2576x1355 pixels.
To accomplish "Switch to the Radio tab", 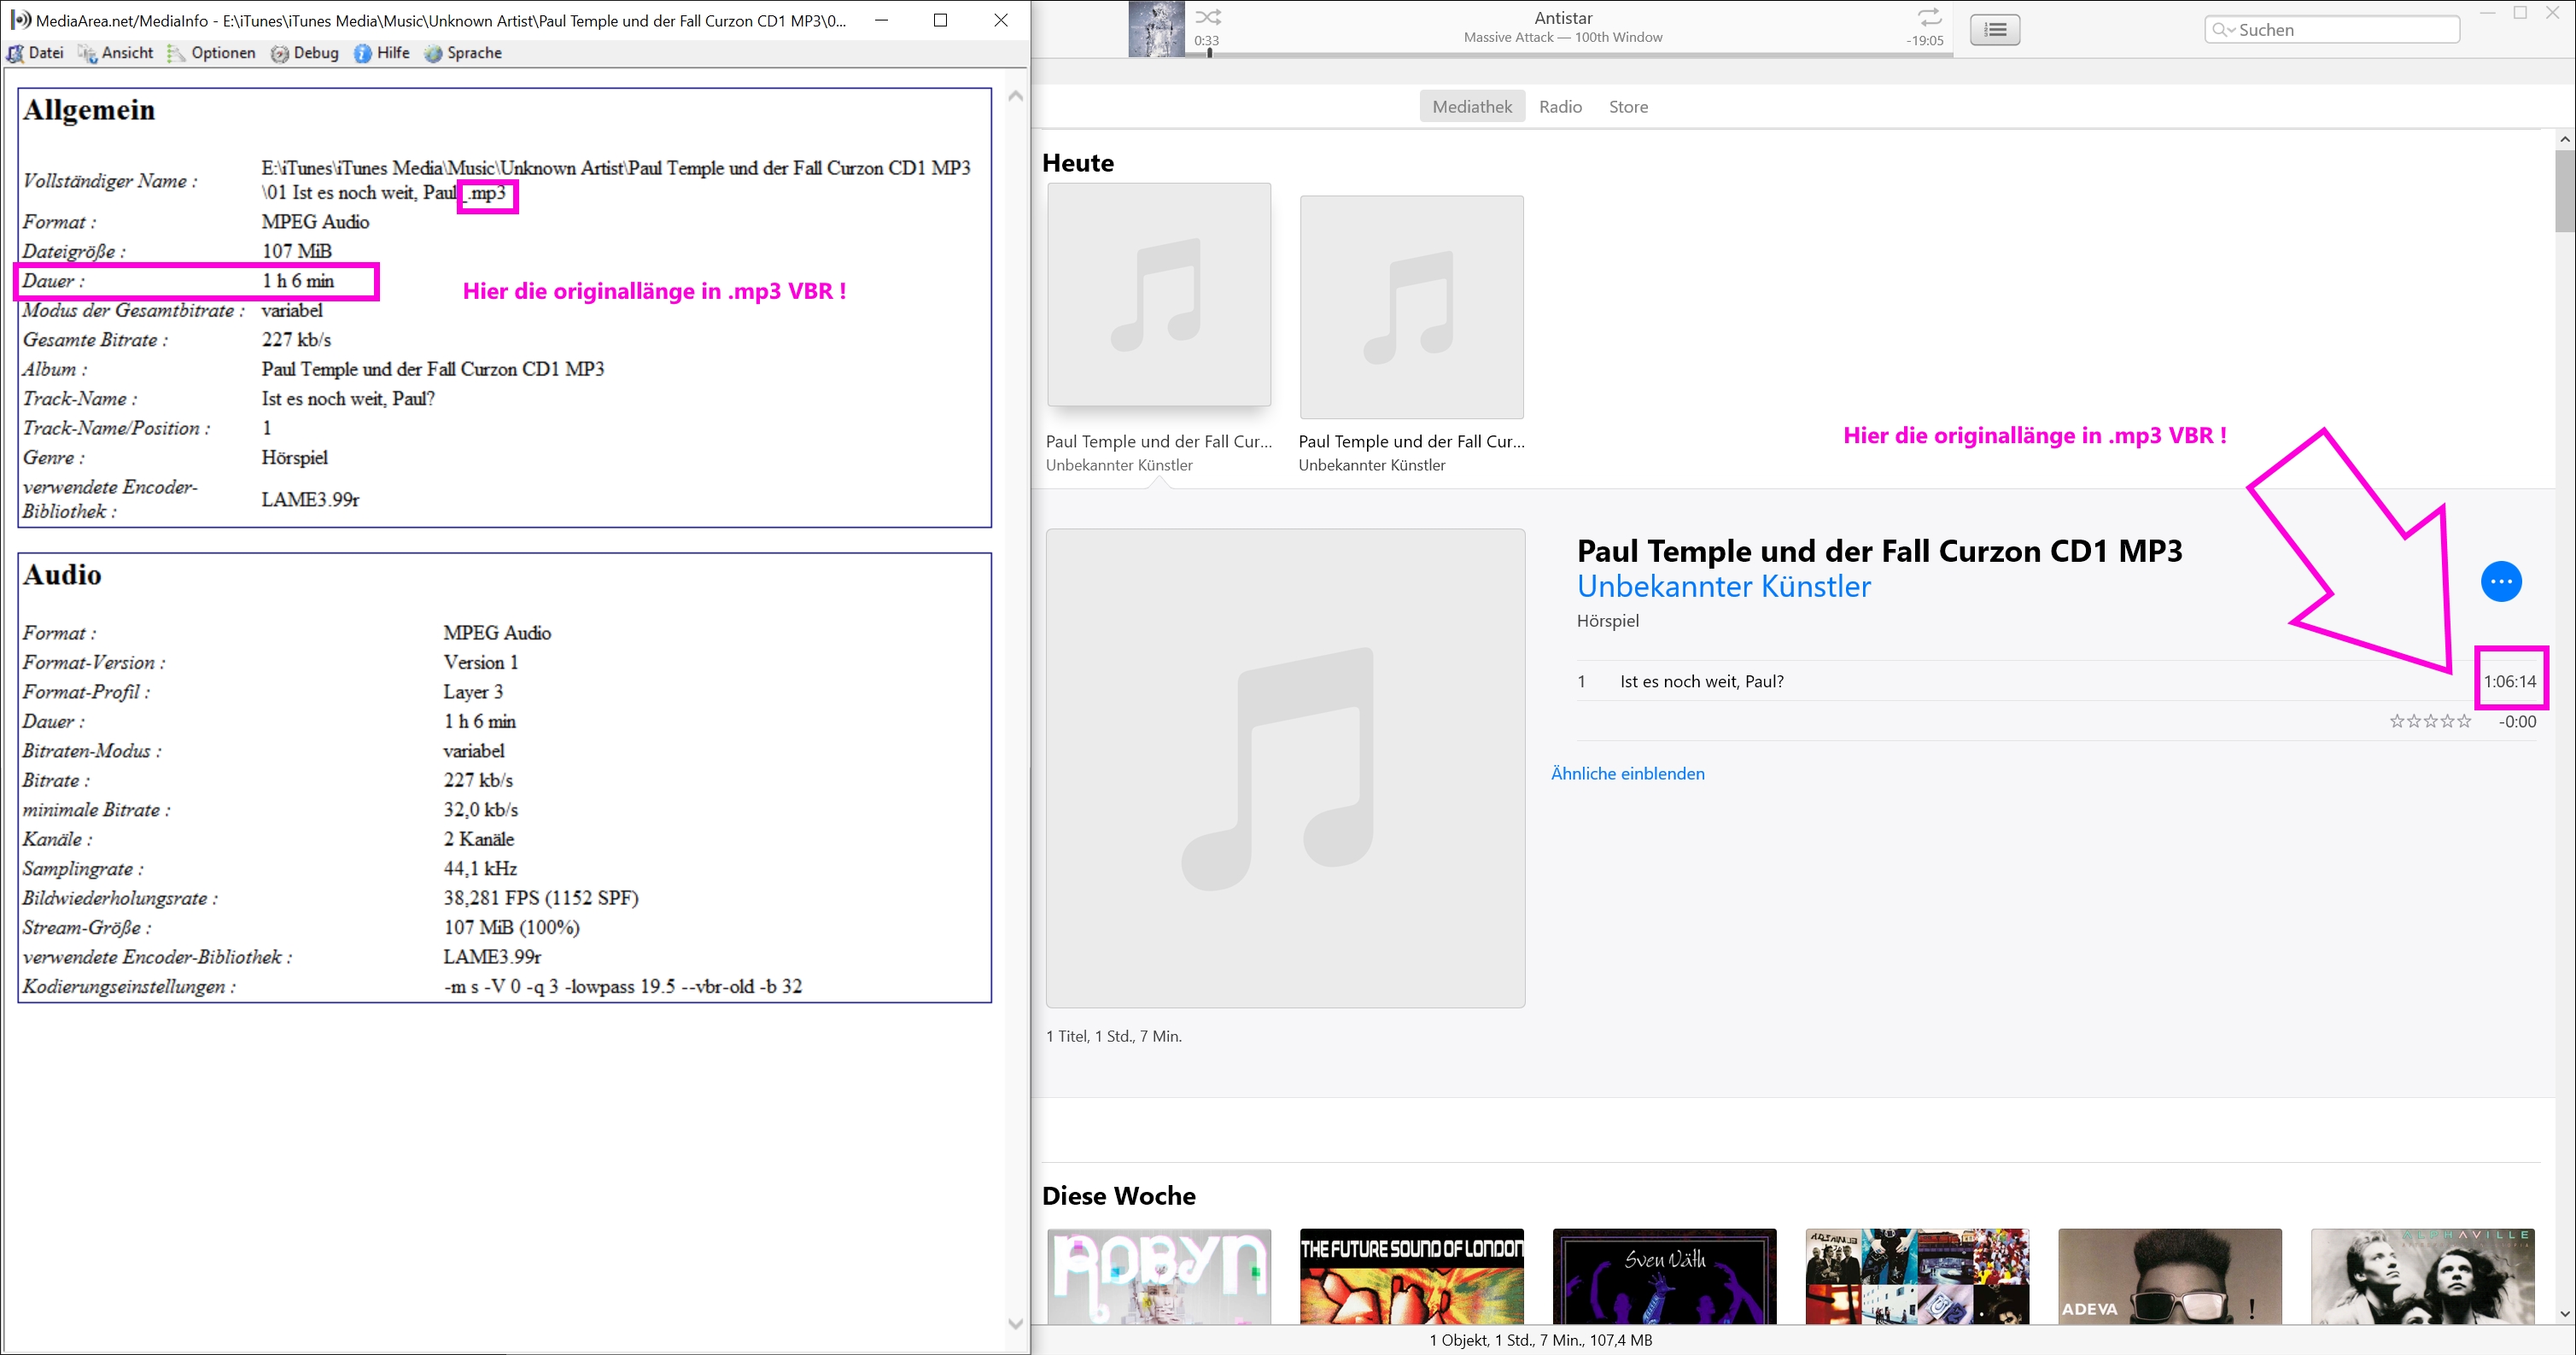I will click(1560, 107).
